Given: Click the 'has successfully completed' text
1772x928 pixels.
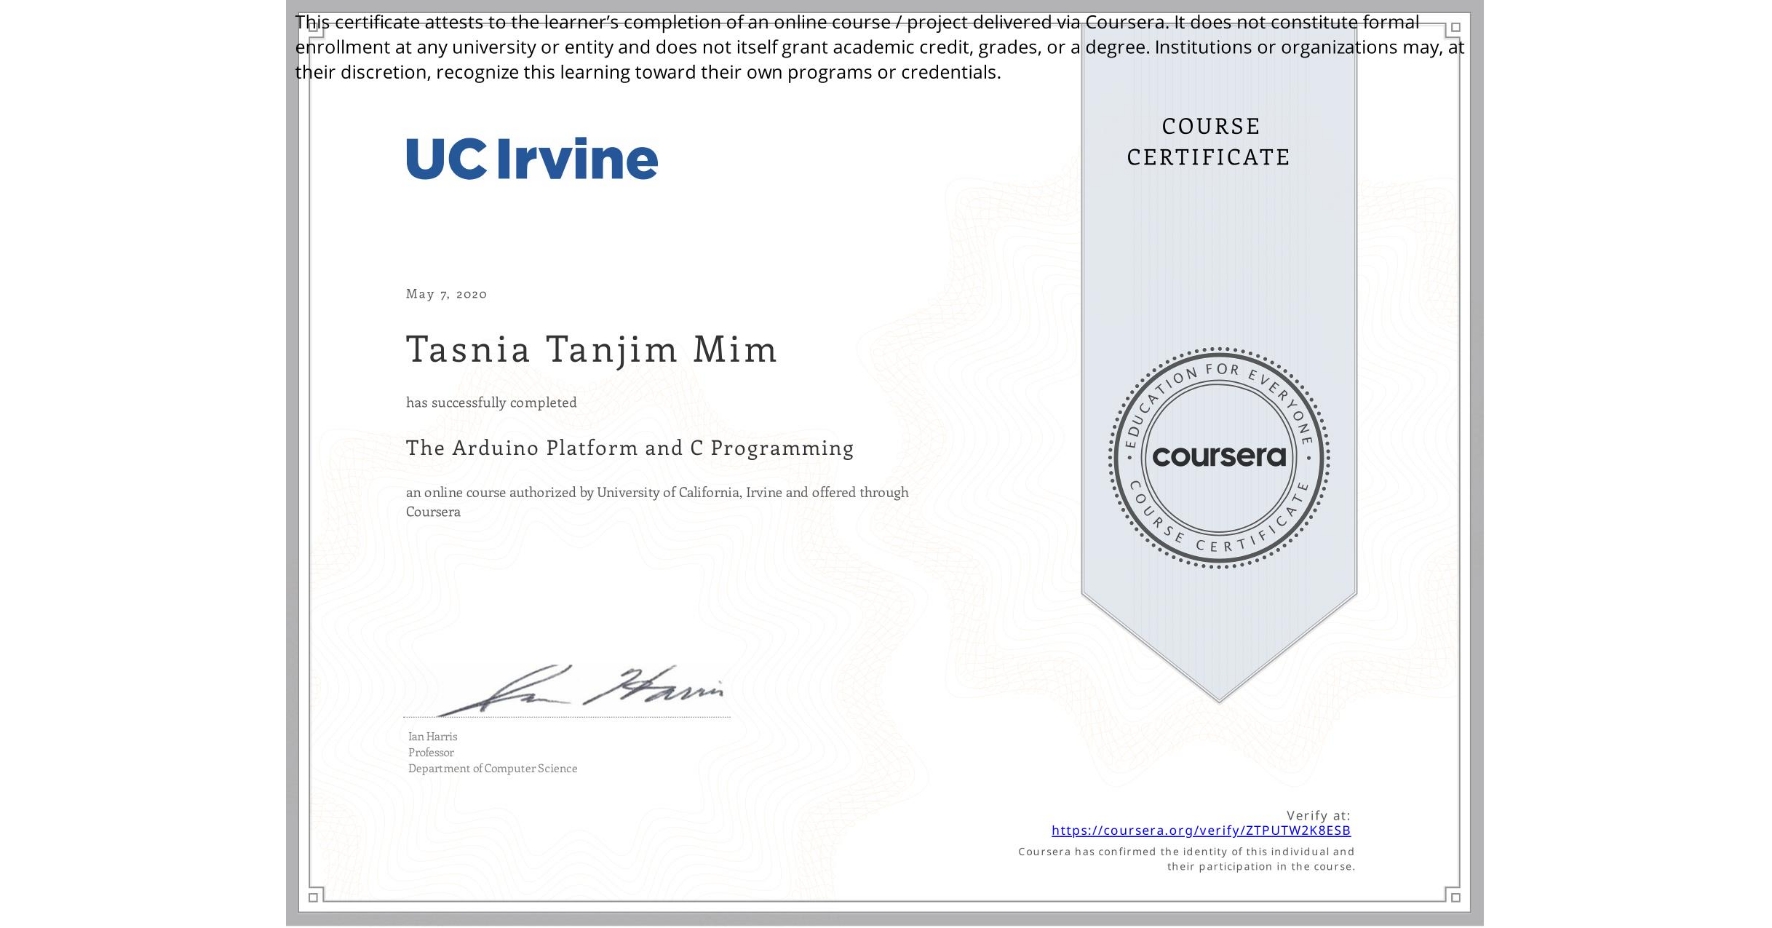Looking at the screenshot, I should point(491,403).
